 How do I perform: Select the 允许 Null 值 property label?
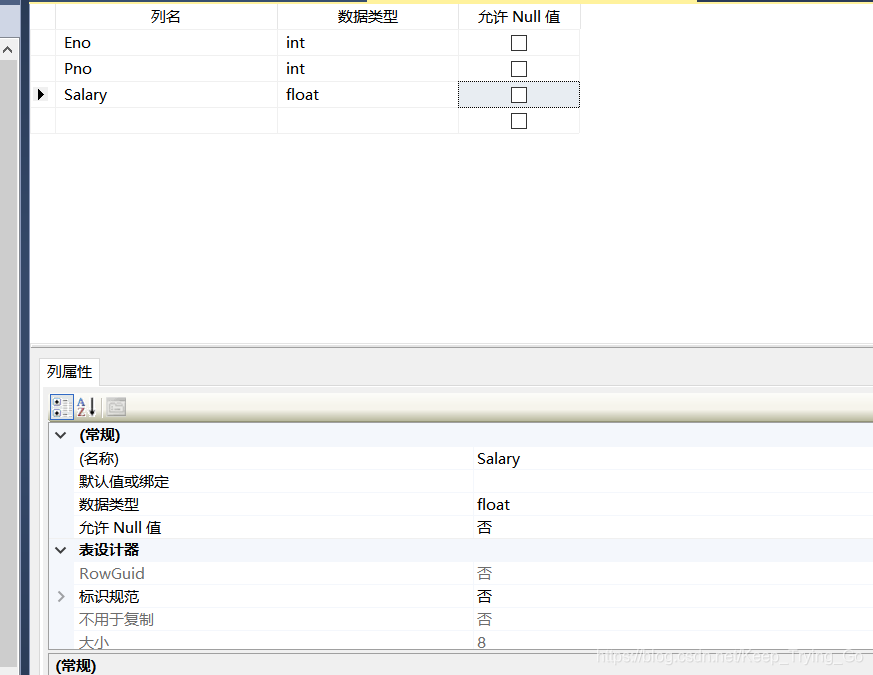[x=120, y=527]
